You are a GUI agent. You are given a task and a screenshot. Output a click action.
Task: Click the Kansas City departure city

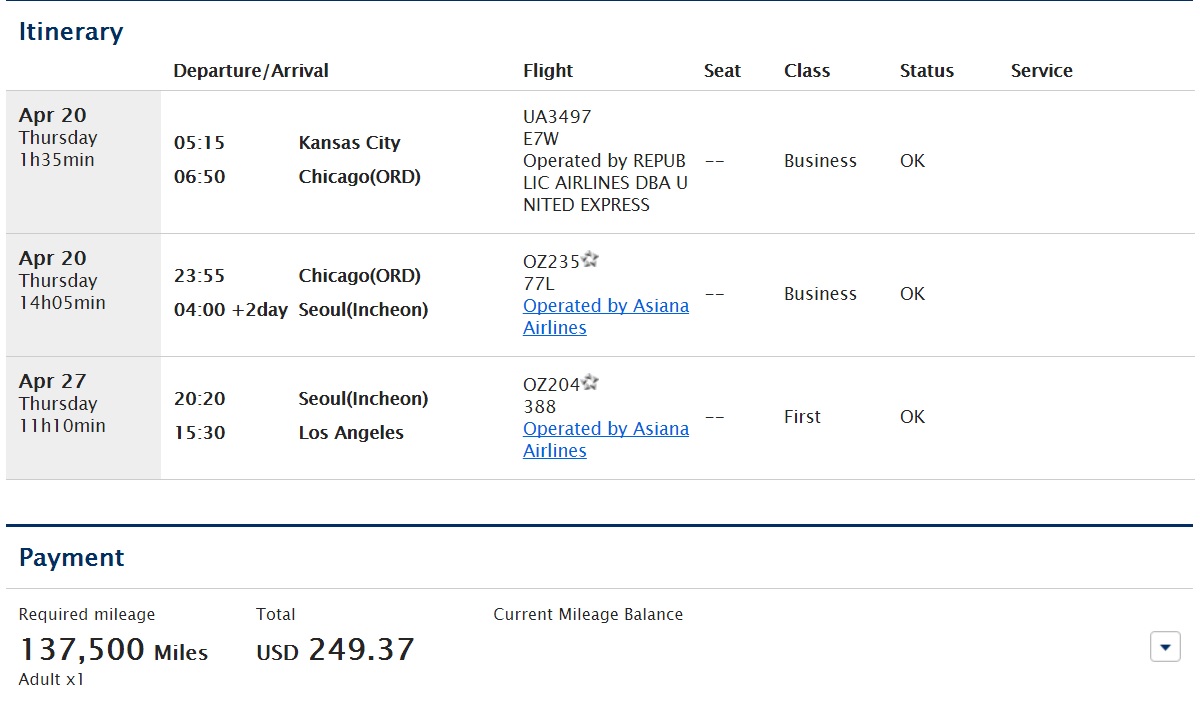[349, 143]
